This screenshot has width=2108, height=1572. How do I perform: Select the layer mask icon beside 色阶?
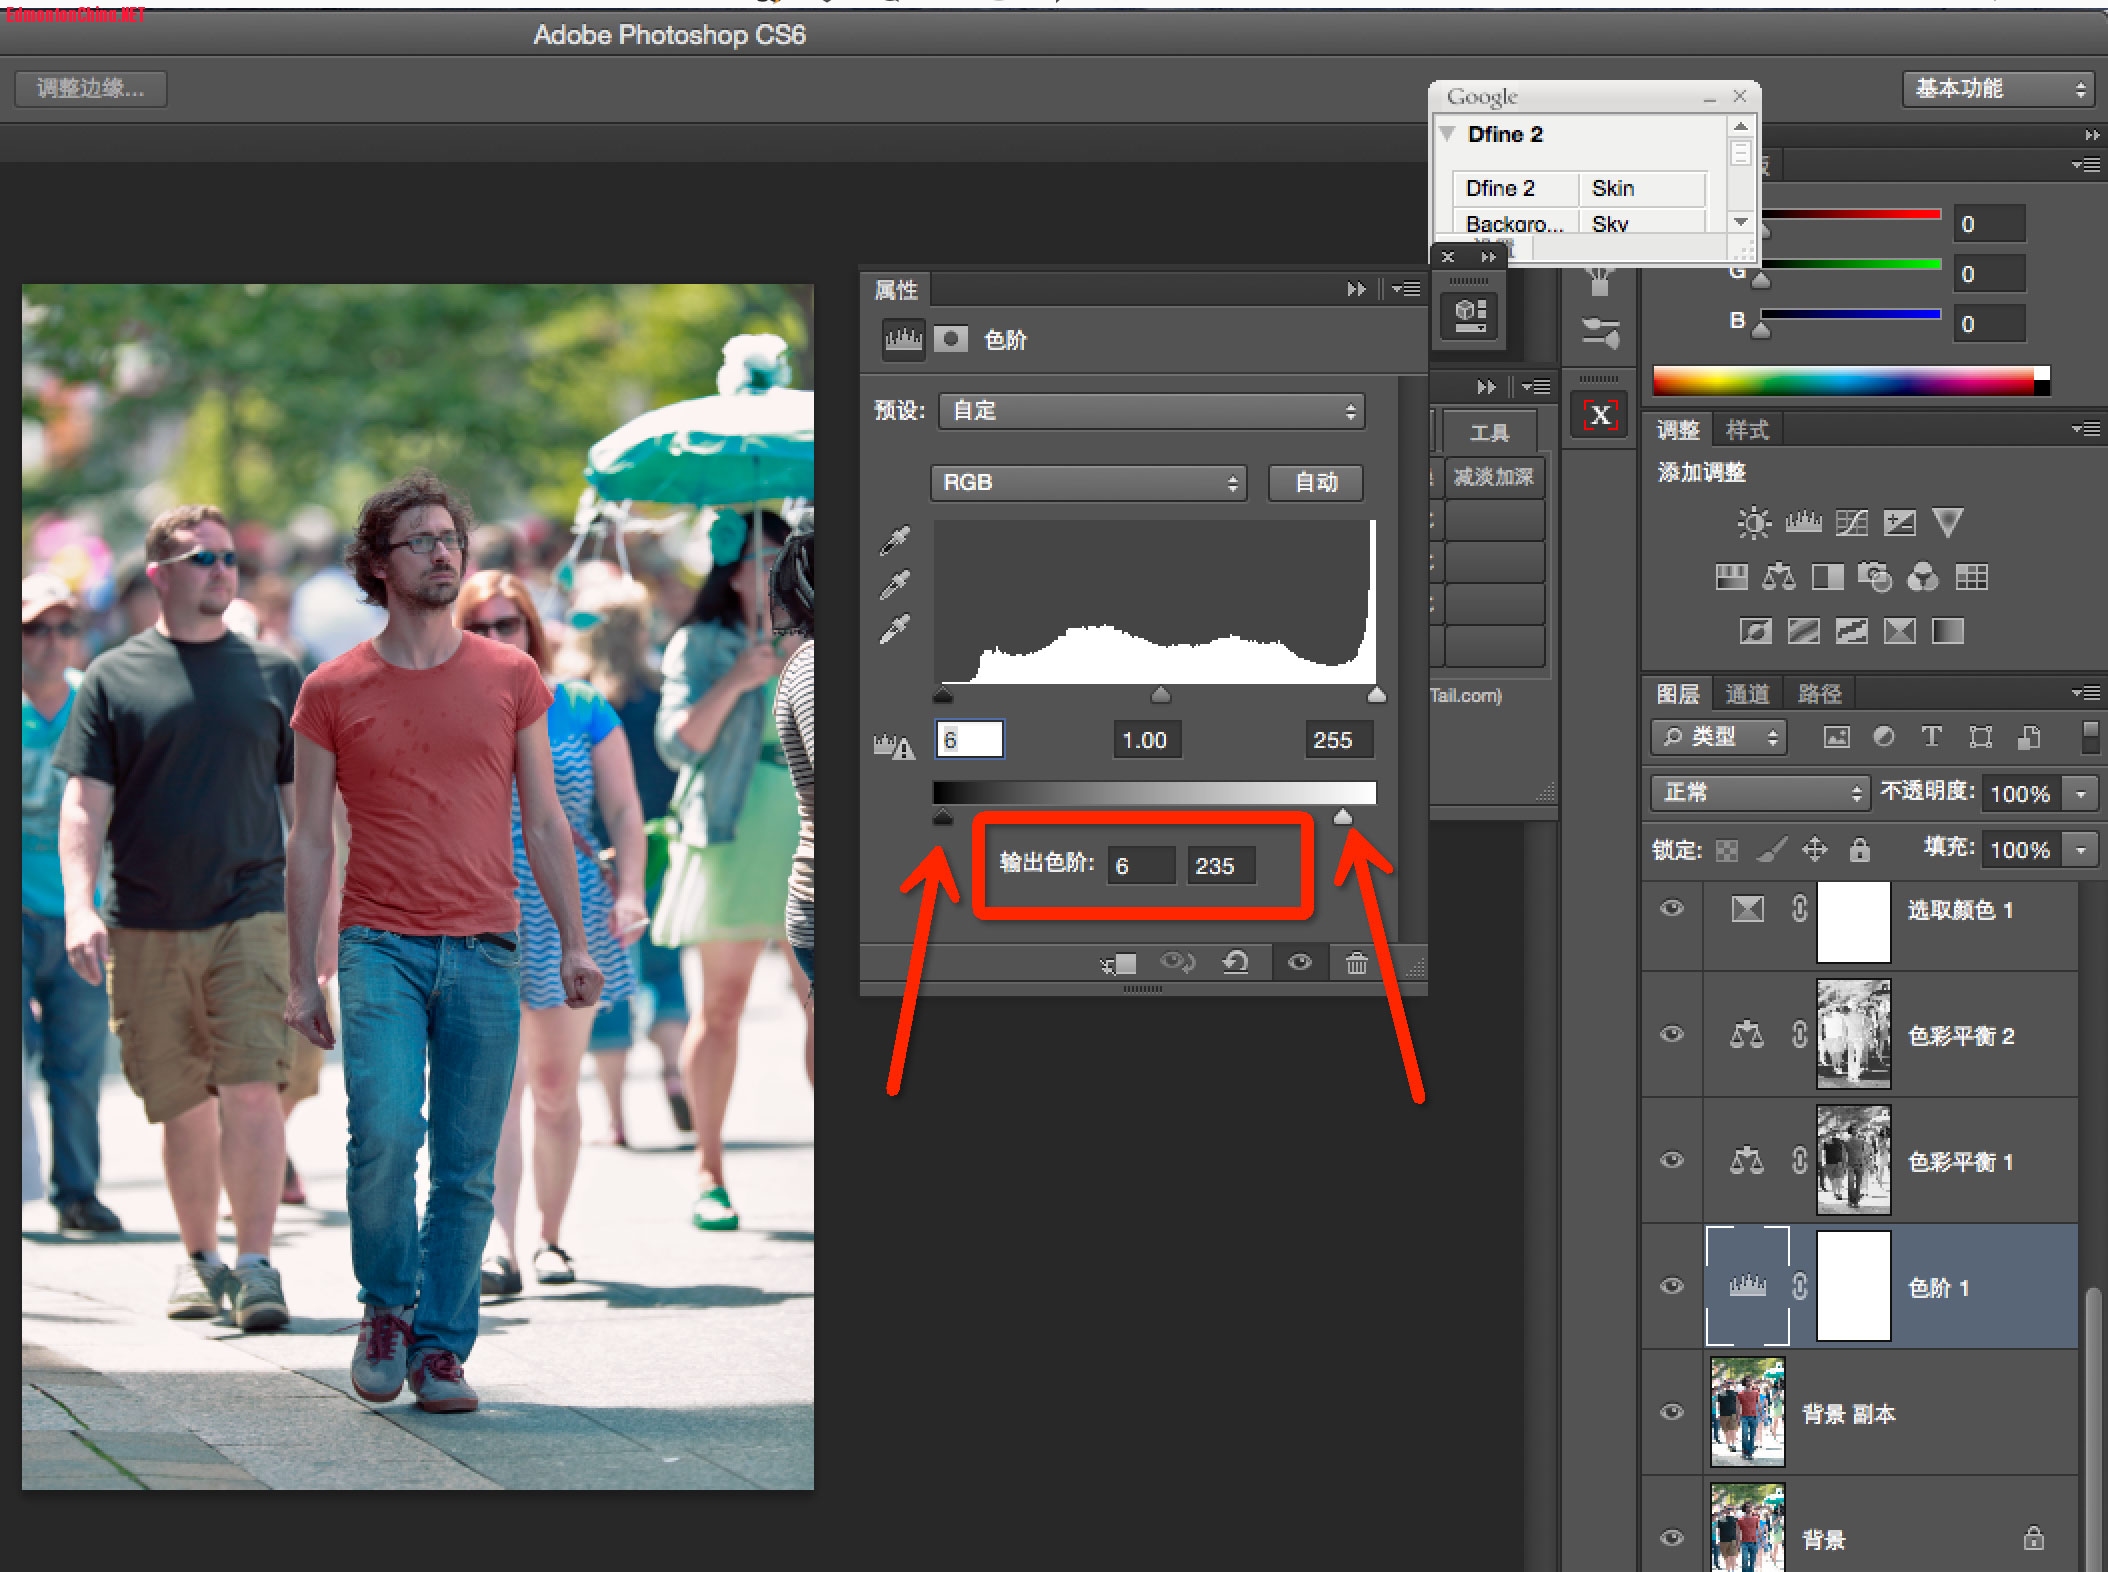pos(951,339)
